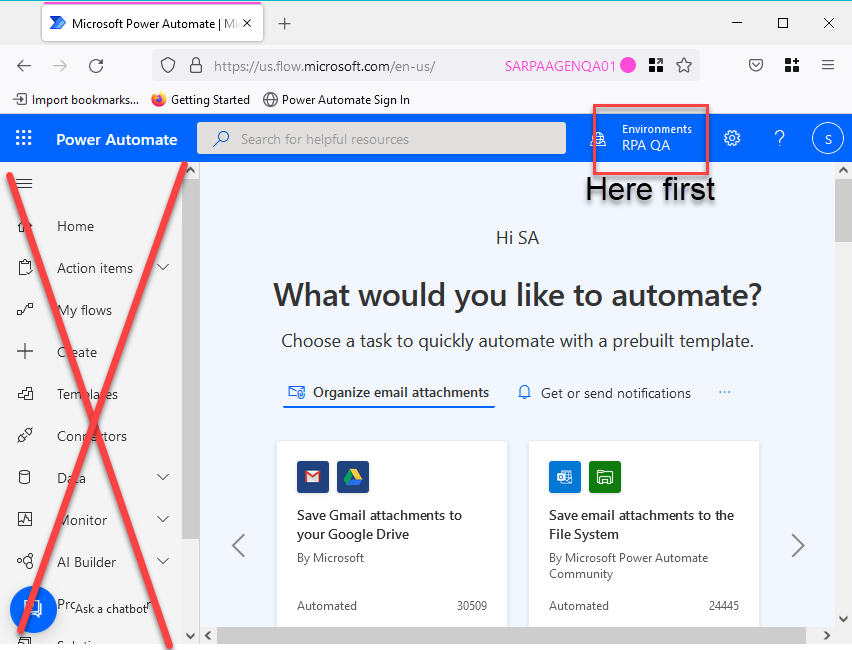The image size is (852, 650).
Task: Save page to Pocket
Action: (x=756, y=66)
